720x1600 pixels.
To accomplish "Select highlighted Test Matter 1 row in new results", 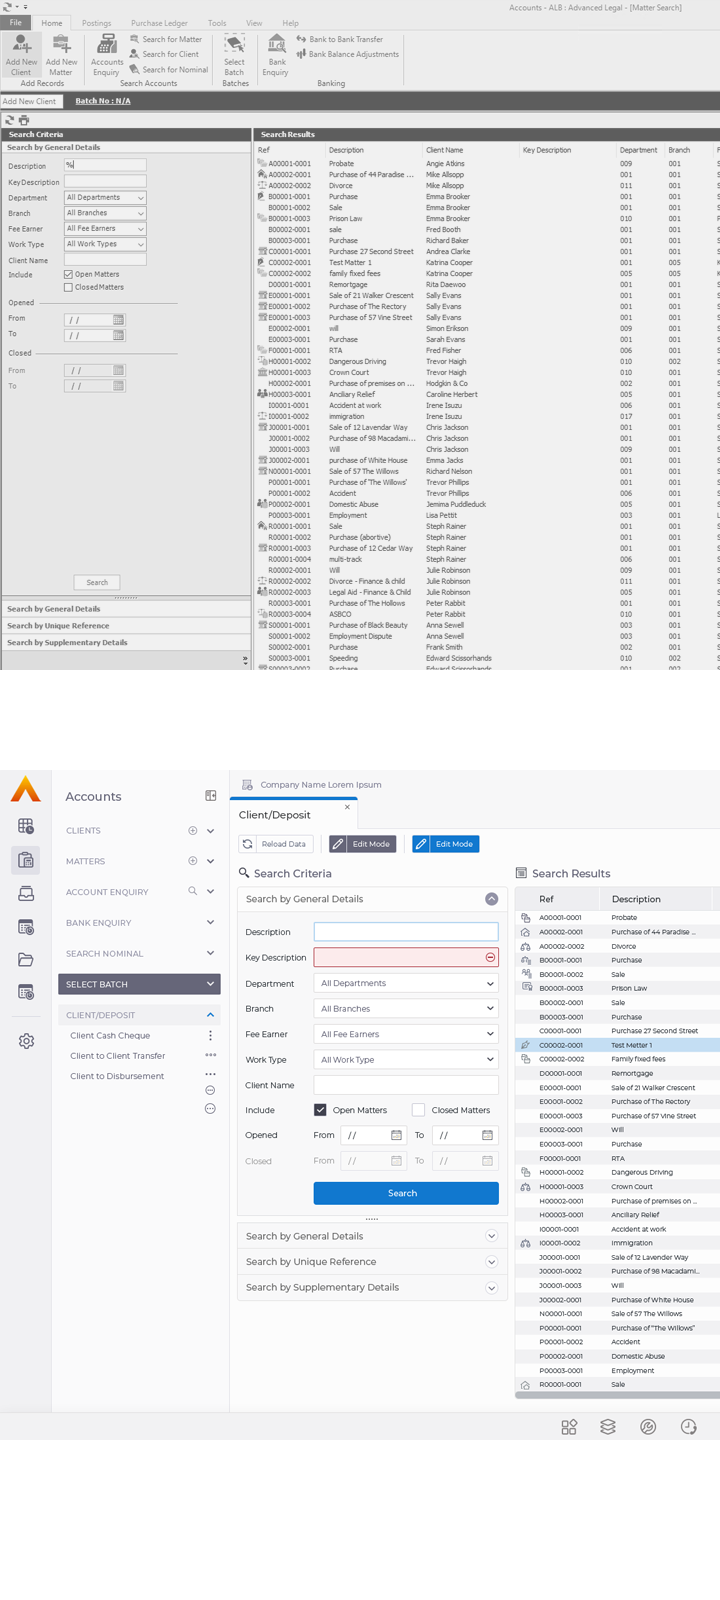I will point(617,1045).
